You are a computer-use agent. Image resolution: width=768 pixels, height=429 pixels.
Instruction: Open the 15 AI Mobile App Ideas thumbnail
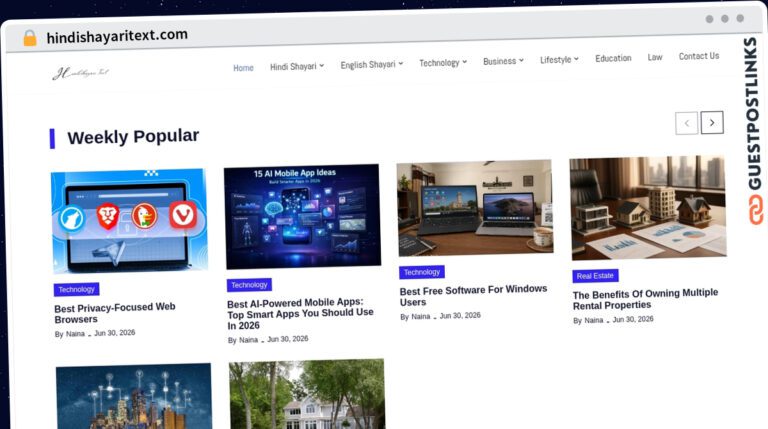click(x=302, y=216)
